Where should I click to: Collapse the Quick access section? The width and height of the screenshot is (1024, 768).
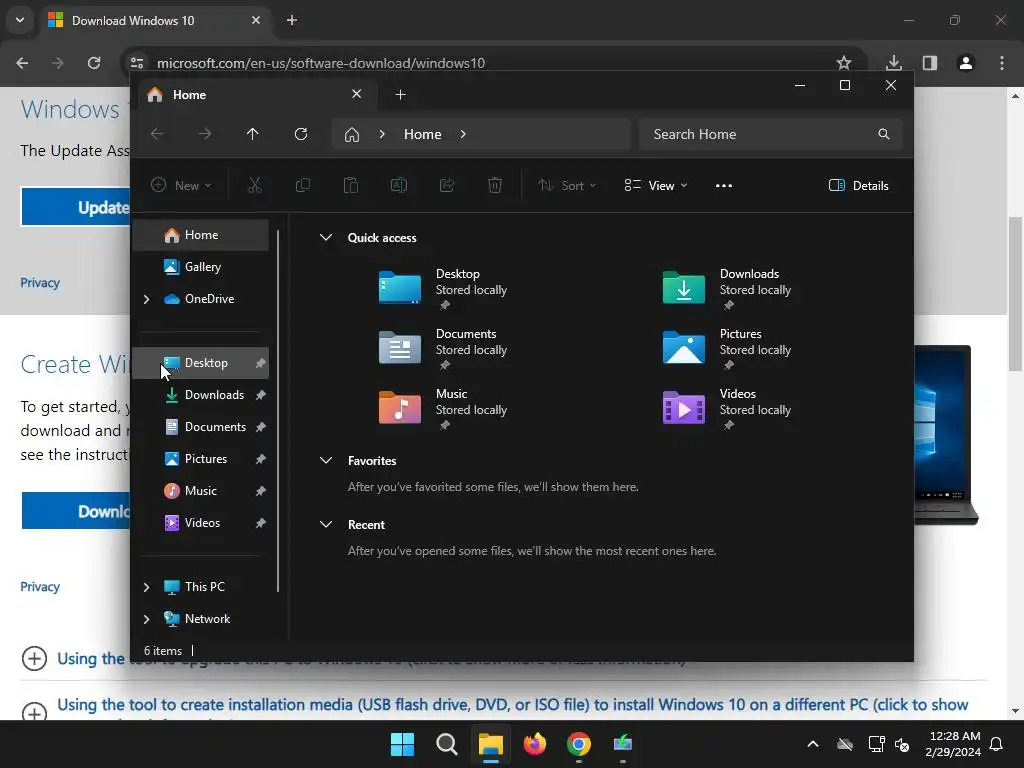click(326, 238)
